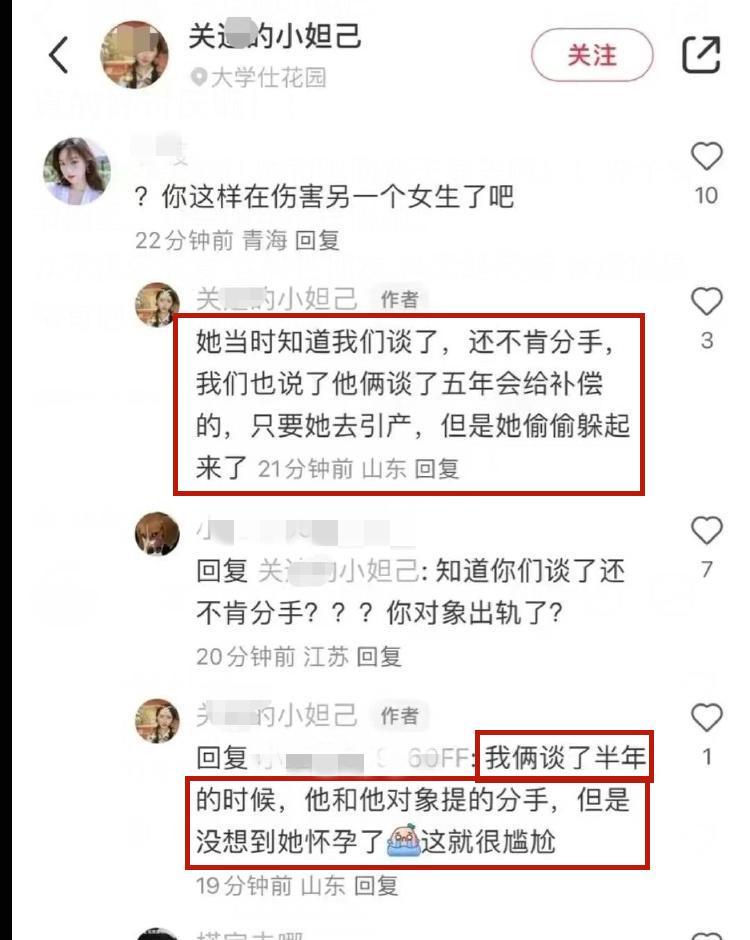The image size is (750, 940).
Task: Tap author avatar beside the 我俩谈了半年 reply
Action: click(157, 721)
